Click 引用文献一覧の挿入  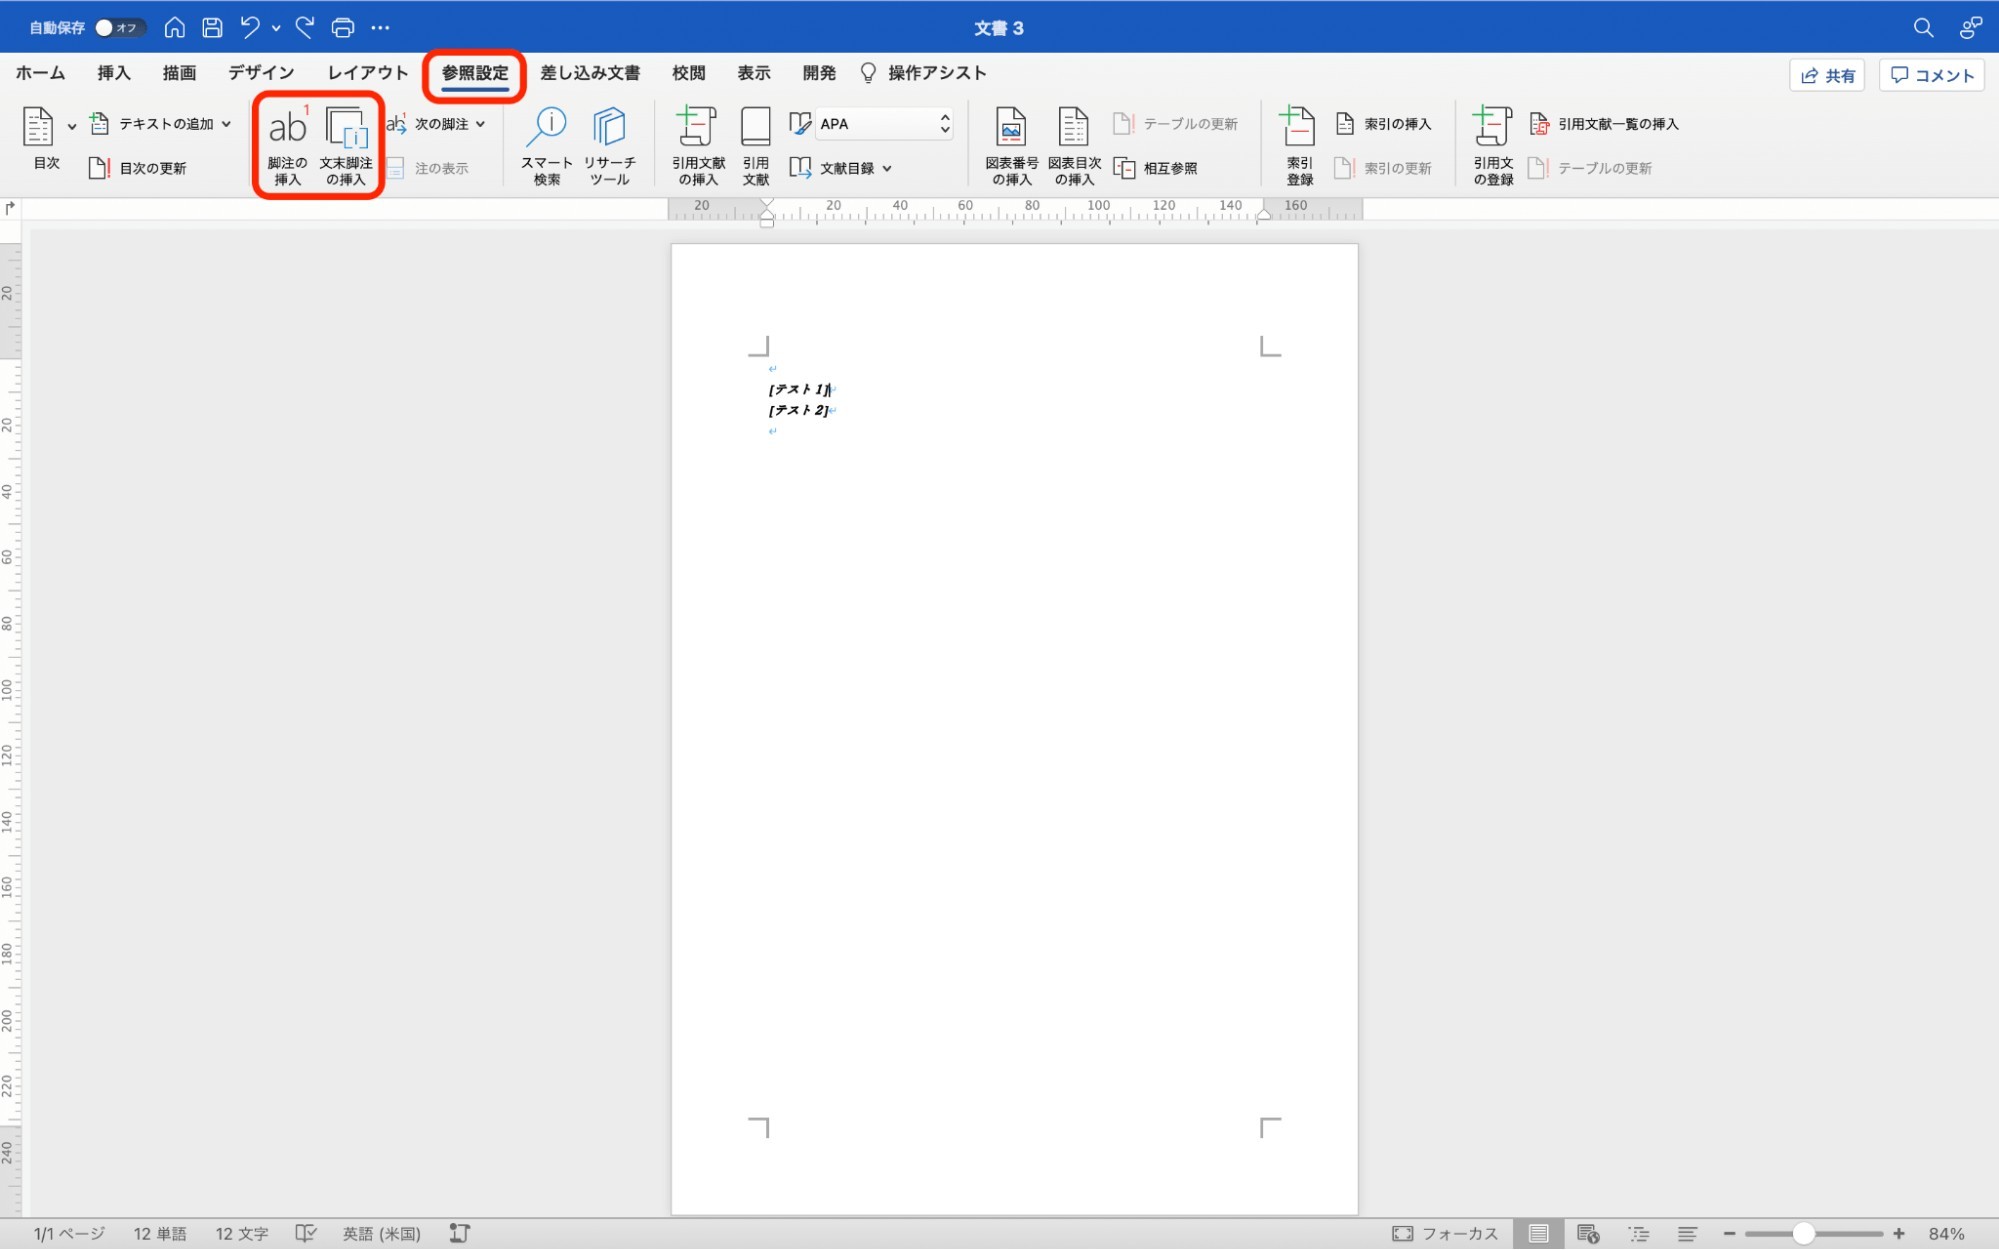coord(1604,124)
